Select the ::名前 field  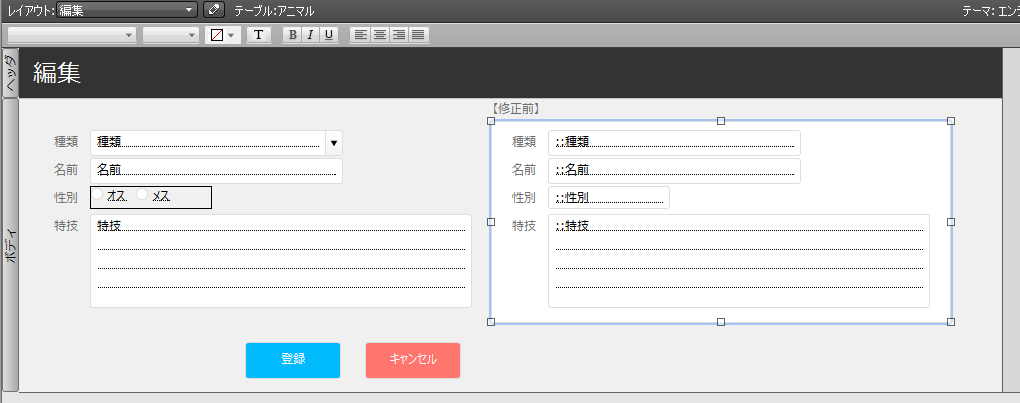click(674, 171)
